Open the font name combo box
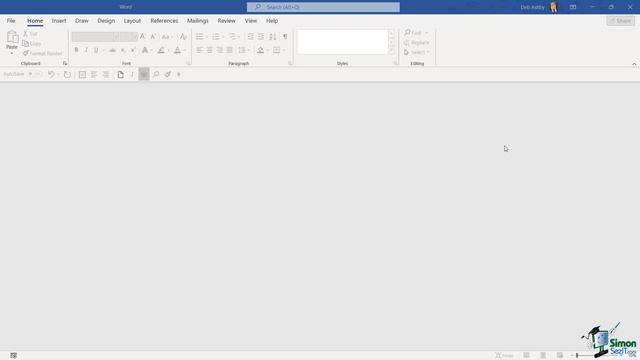 tap(96, 37)
